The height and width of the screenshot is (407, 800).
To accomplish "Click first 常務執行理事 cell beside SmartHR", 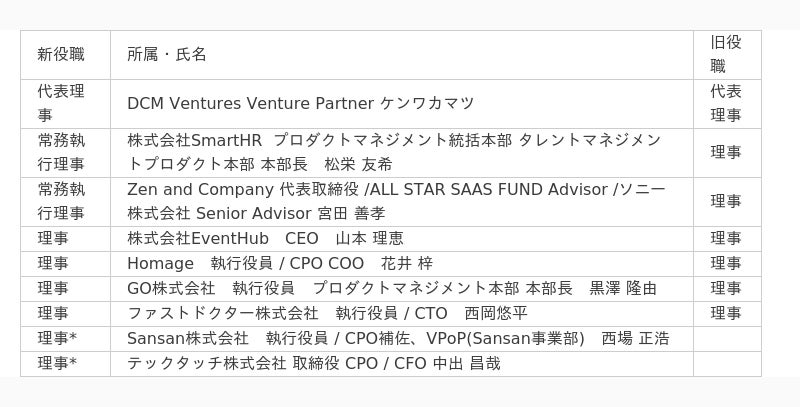I will [x=65, y=152].
